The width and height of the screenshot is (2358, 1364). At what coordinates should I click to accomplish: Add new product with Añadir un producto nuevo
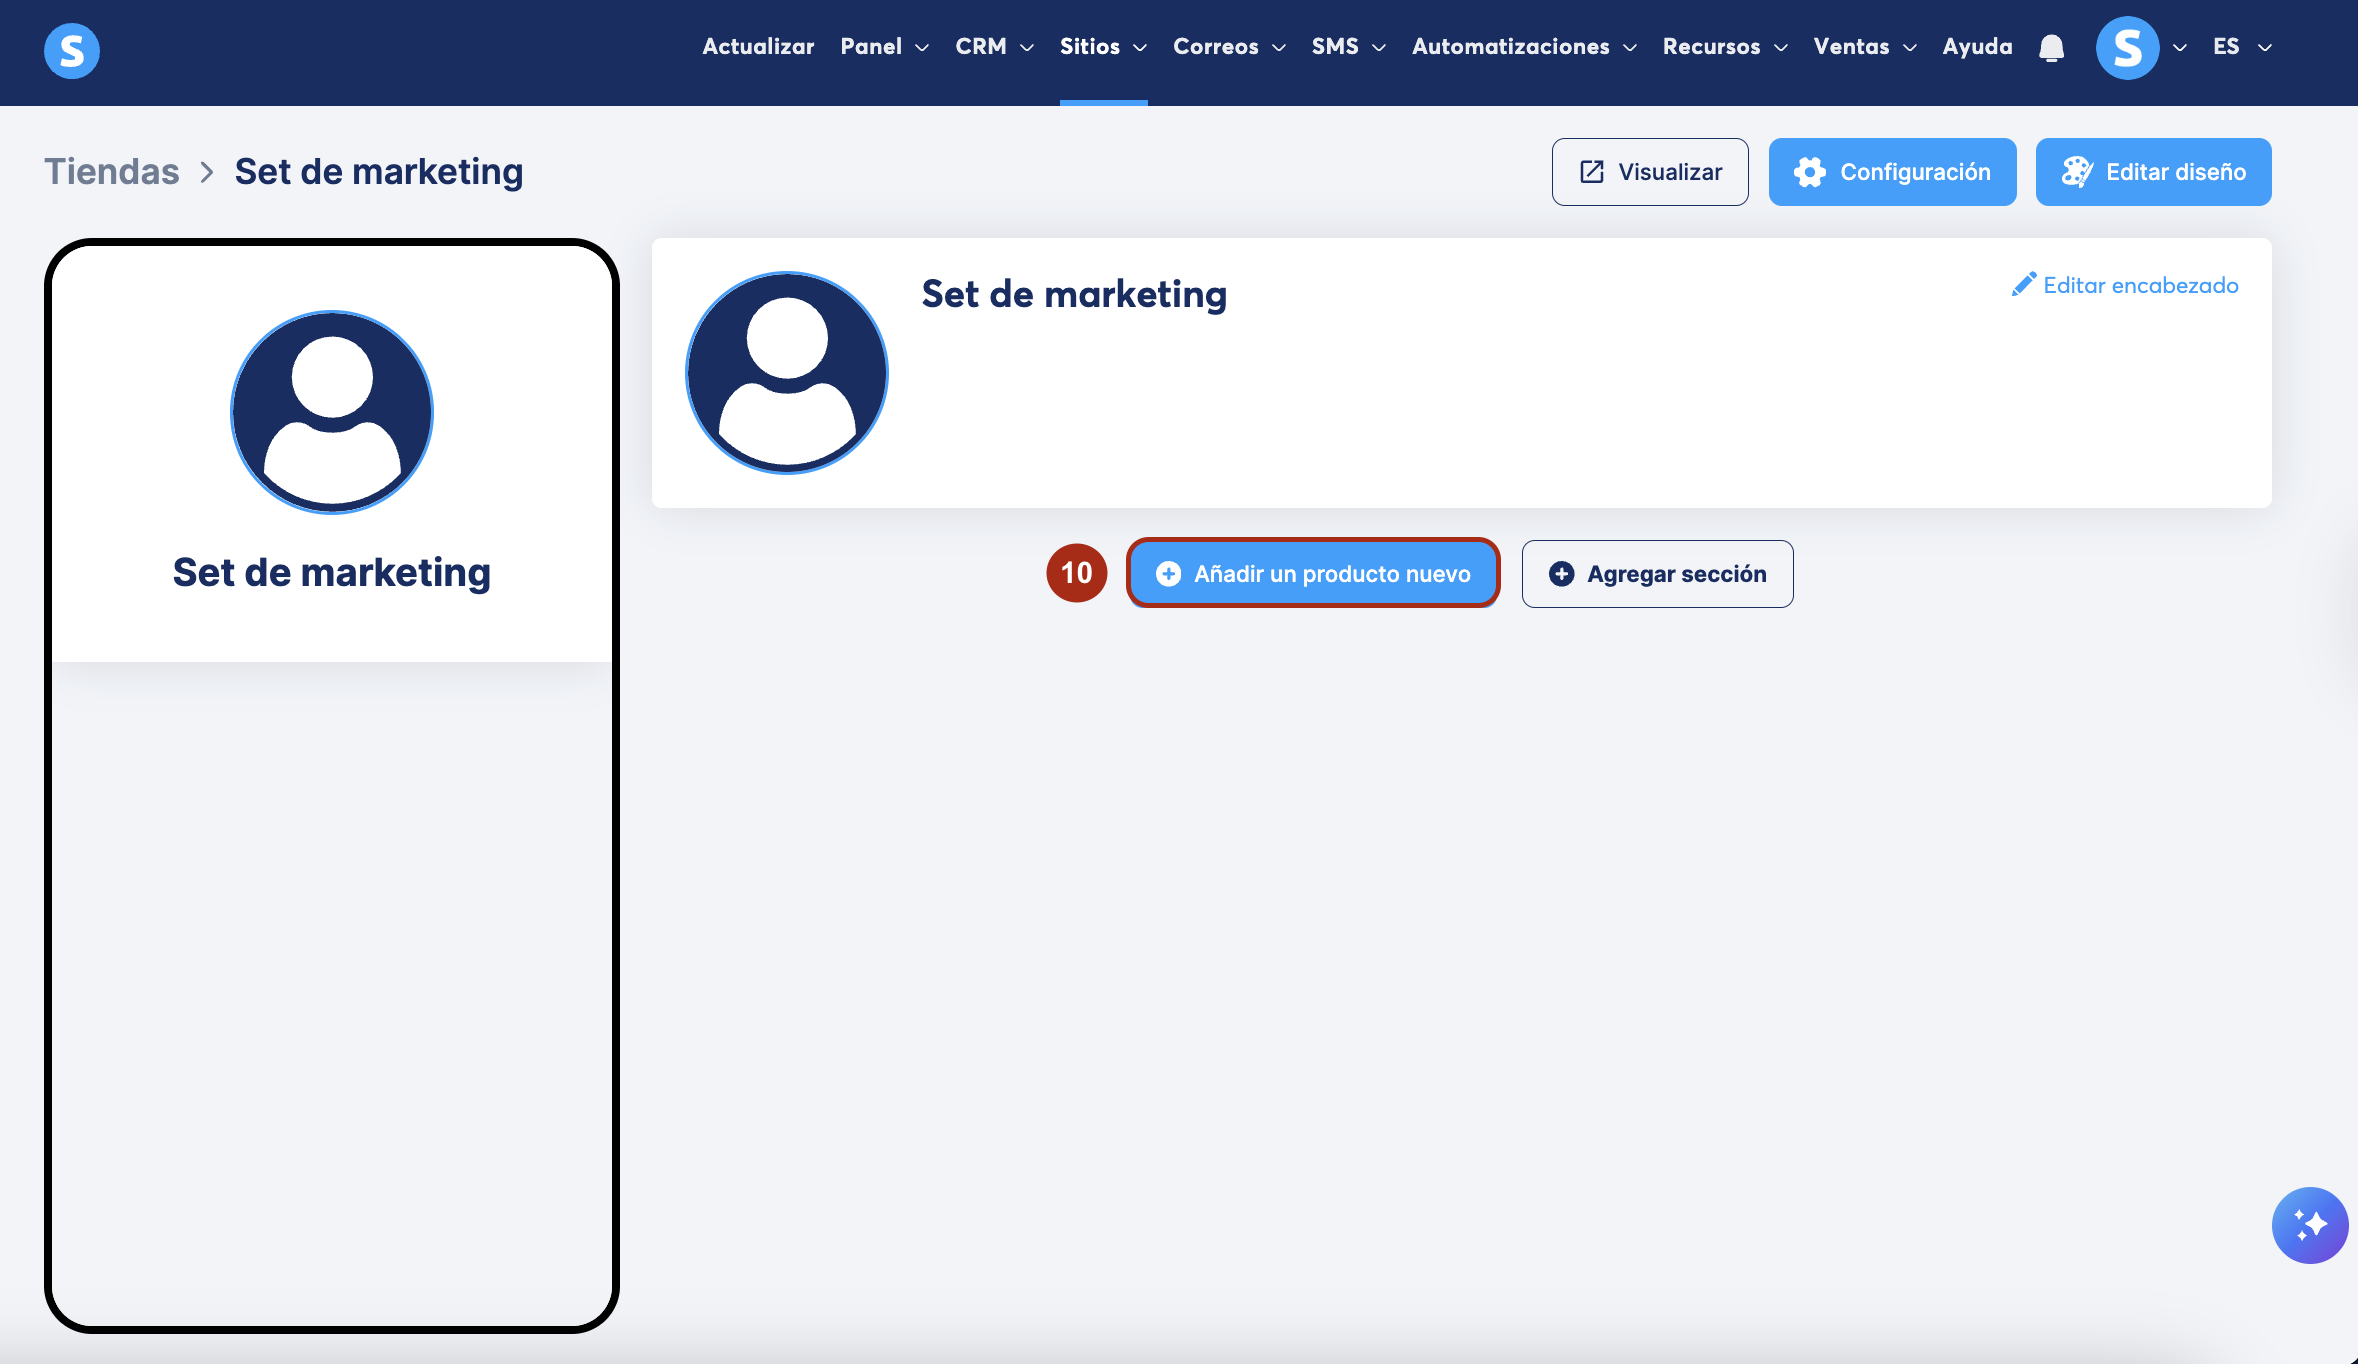coord(1313,574)
